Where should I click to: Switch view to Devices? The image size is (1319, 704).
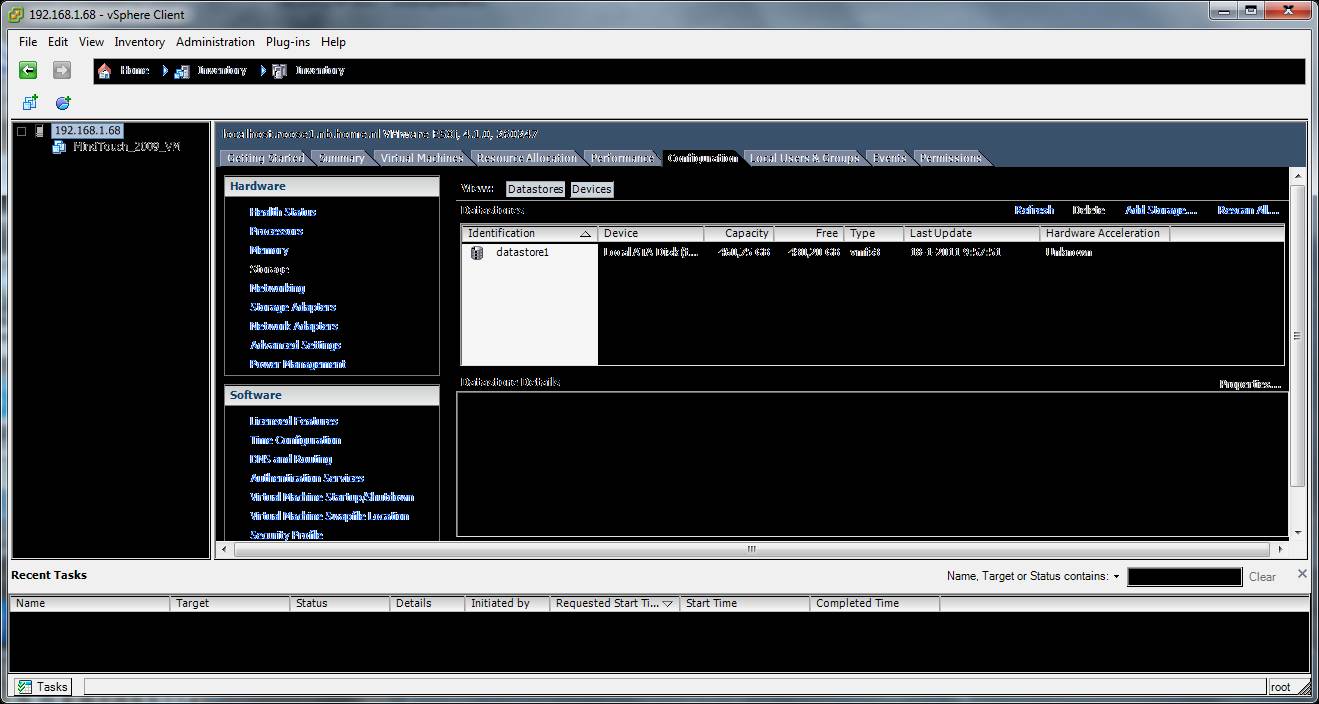[591, 189]
